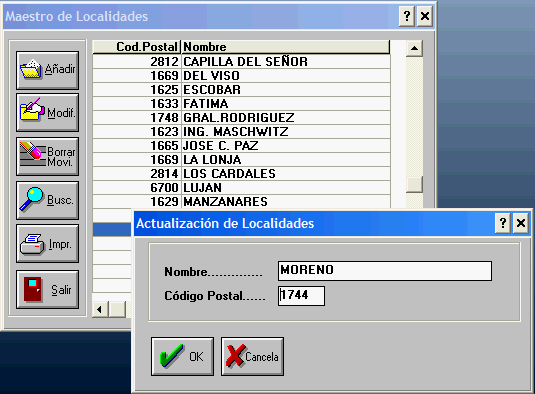Image resolution: width=535 pixels, height=394 pixels.
Task: Open help in Actualización de Localidades dialog
Action: coord(503,223)
